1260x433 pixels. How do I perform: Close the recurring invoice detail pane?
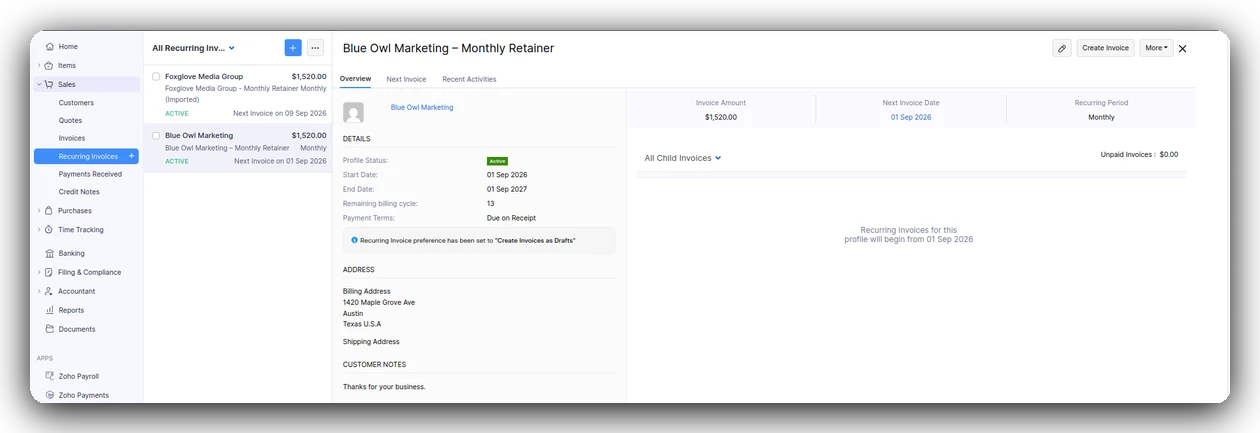click(1183, 48)
